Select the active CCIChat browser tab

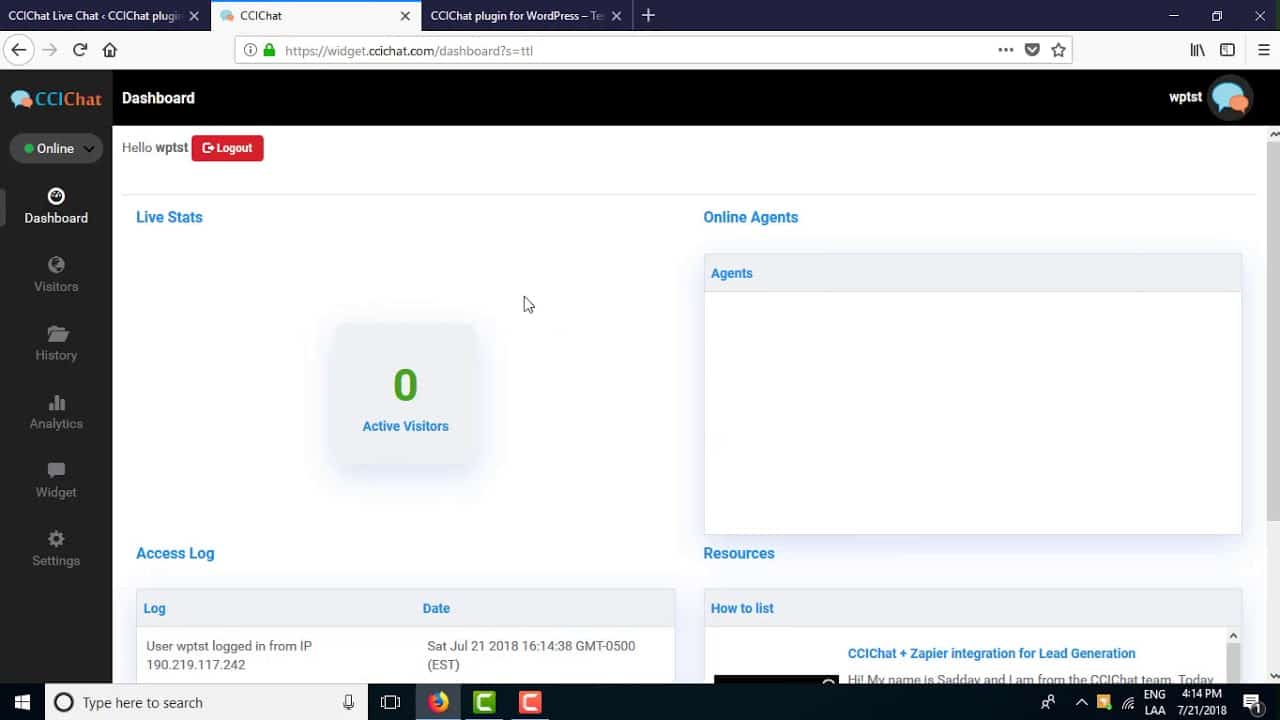tap(315, 16)
